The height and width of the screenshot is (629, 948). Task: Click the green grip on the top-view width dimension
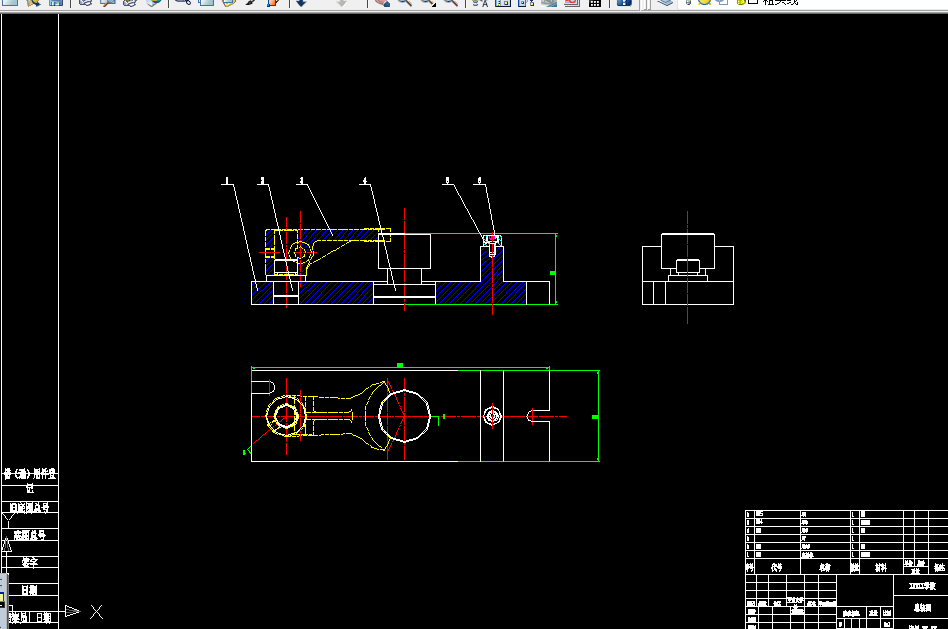400,365
